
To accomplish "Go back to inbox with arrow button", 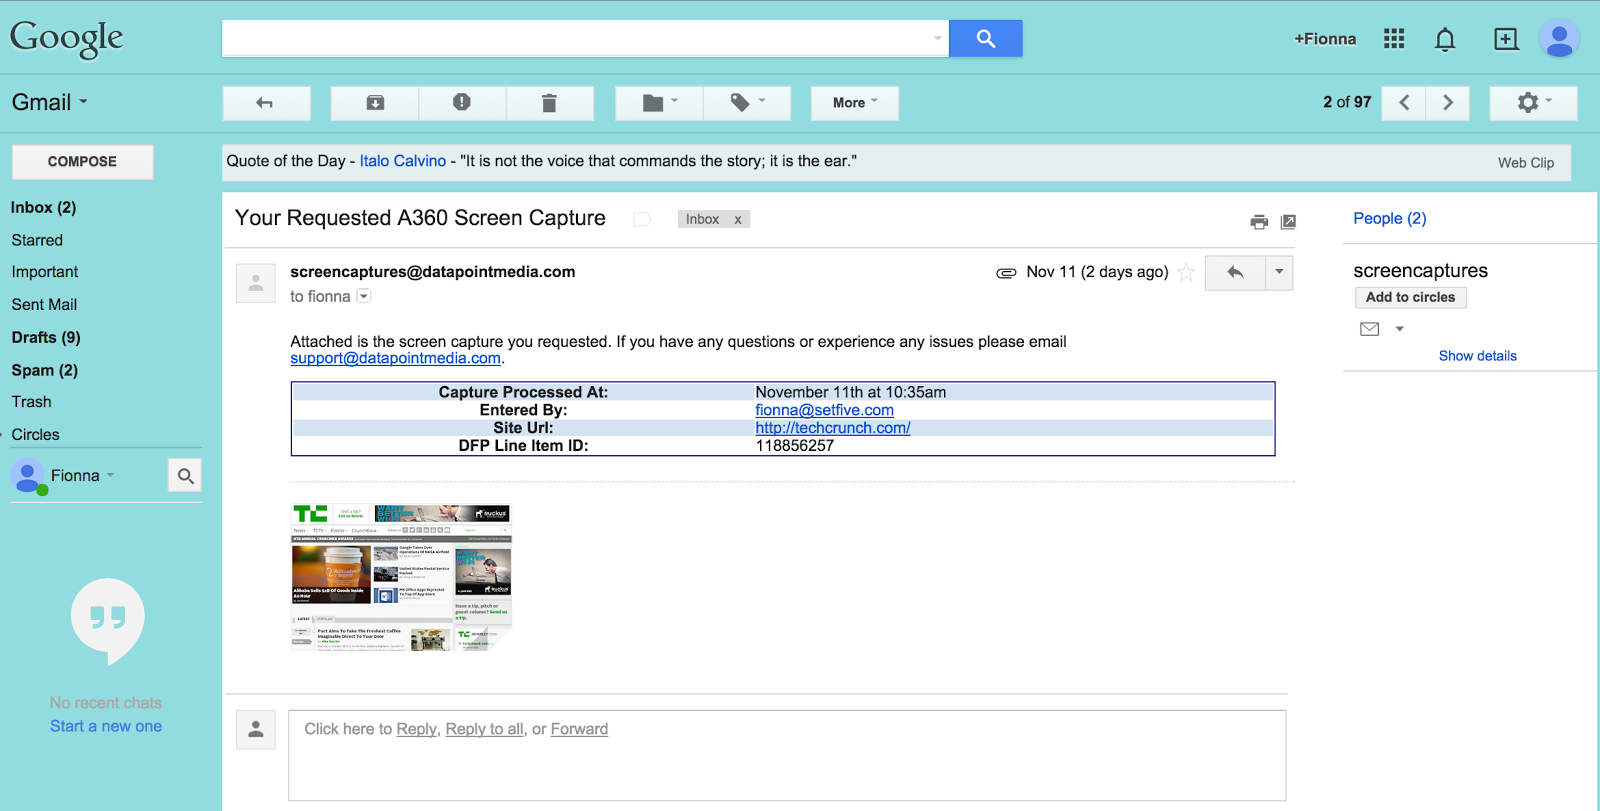I will click(266, 103).
